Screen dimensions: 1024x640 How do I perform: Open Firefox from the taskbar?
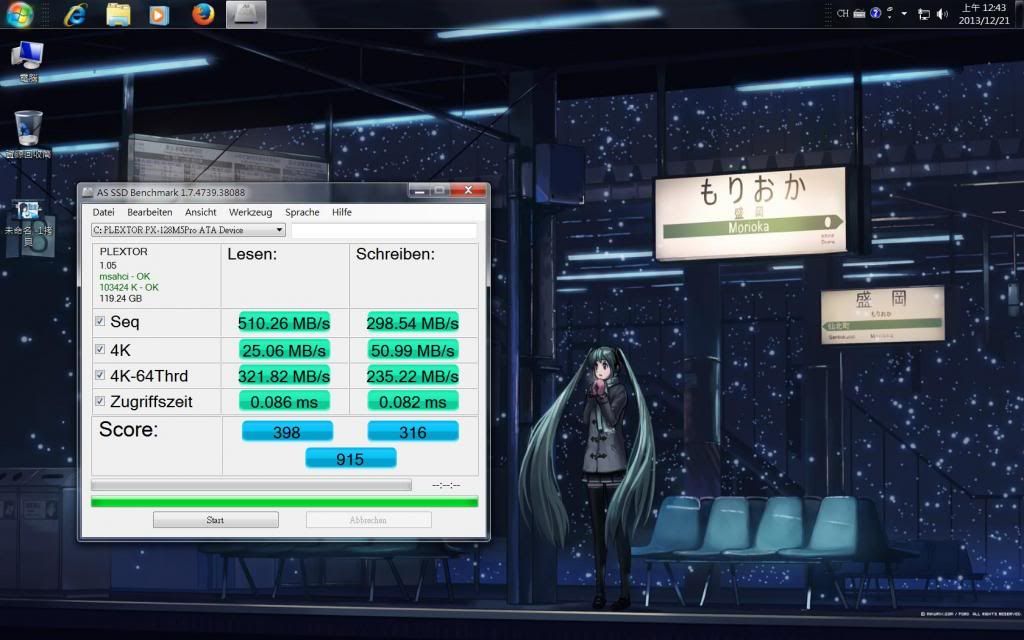point(203,14)
